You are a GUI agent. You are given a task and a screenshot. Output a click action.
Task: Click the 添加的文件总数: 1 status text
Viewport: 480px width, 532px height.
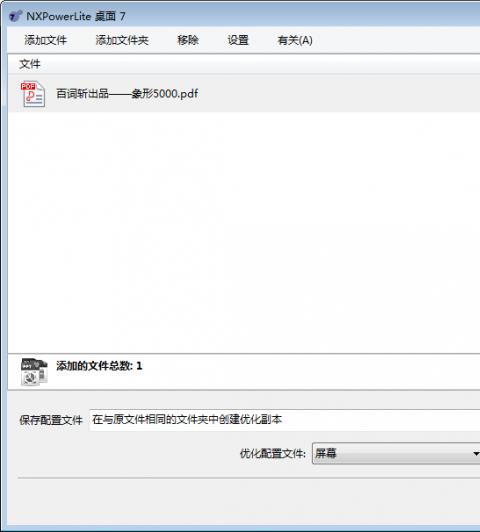tap(99, 366)
